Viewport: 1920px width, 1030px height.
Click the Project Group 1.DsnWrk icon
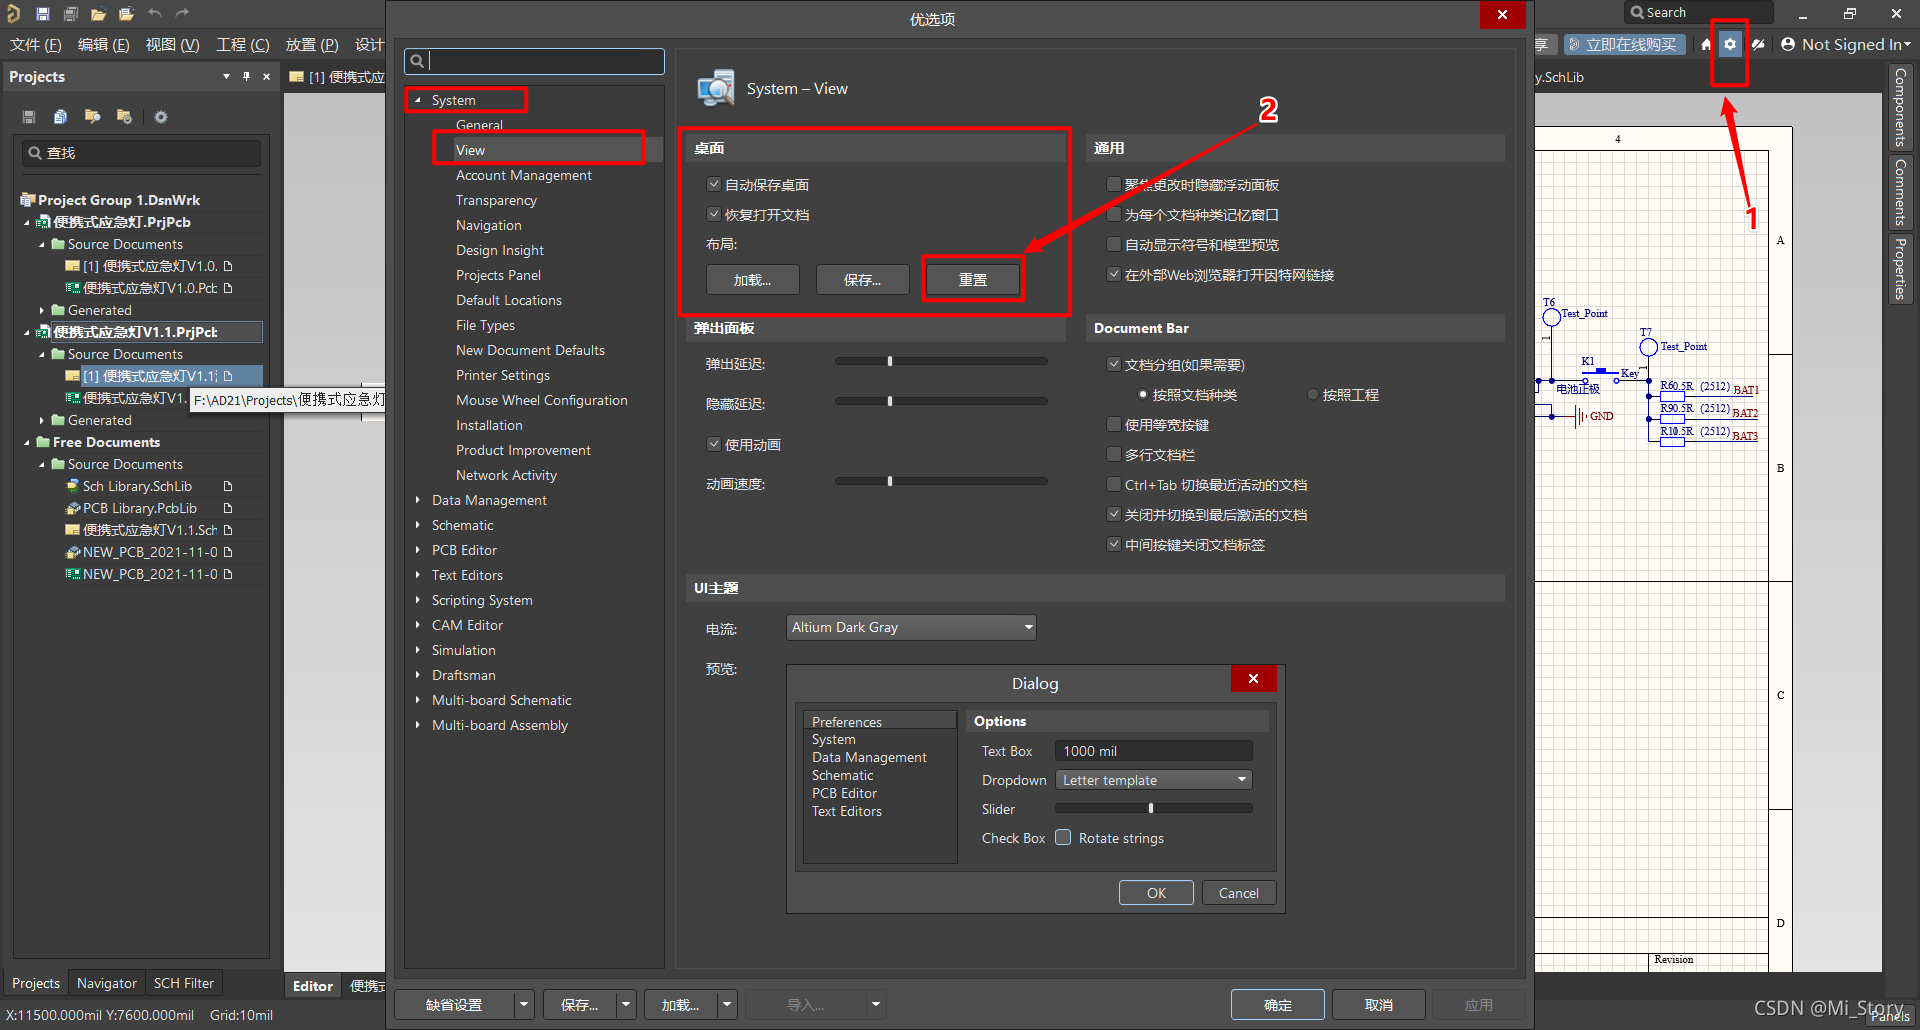click(28, 200)
